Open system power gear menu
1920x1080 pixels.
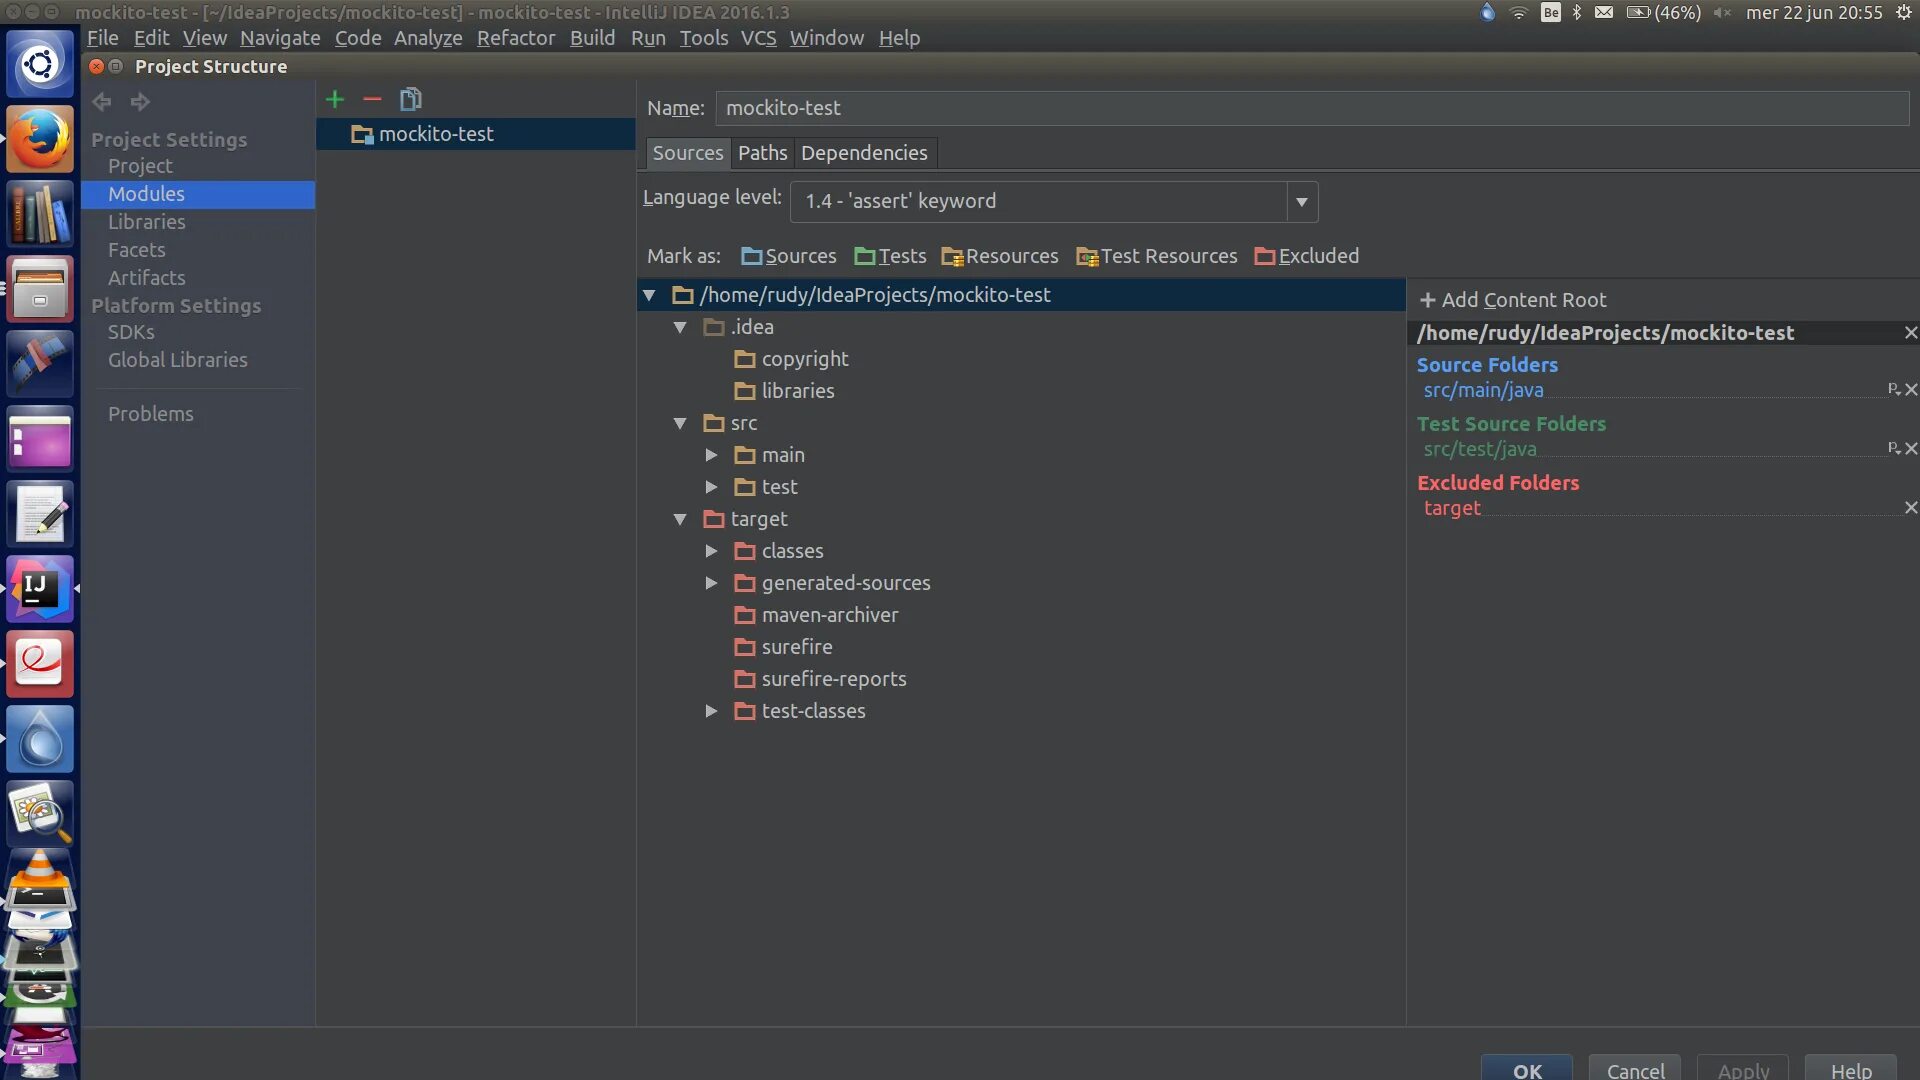coord(1904,13)
